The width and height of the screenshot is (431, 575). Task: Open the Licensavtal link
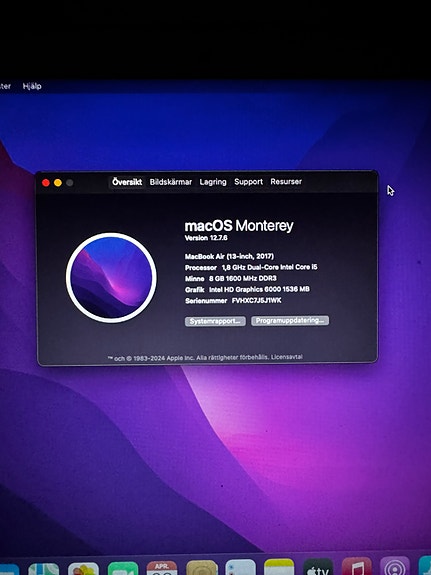287,357
